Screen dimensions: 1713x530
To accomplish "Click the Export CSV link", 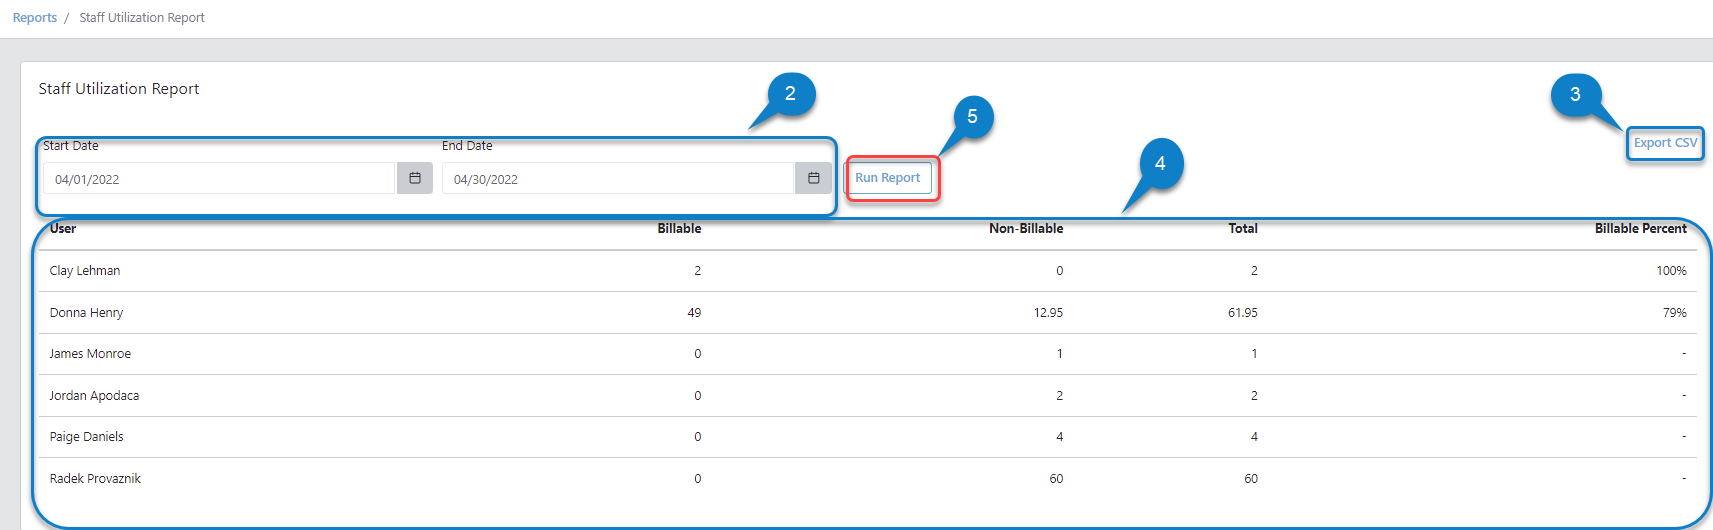I will [1665, 143].
